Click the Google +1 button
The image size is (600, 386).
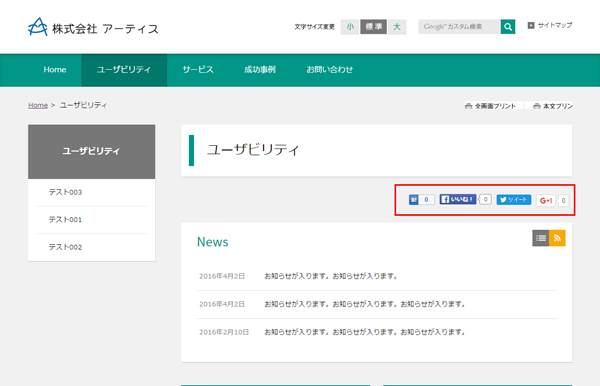pyautogui.click(x=546, y=200)
